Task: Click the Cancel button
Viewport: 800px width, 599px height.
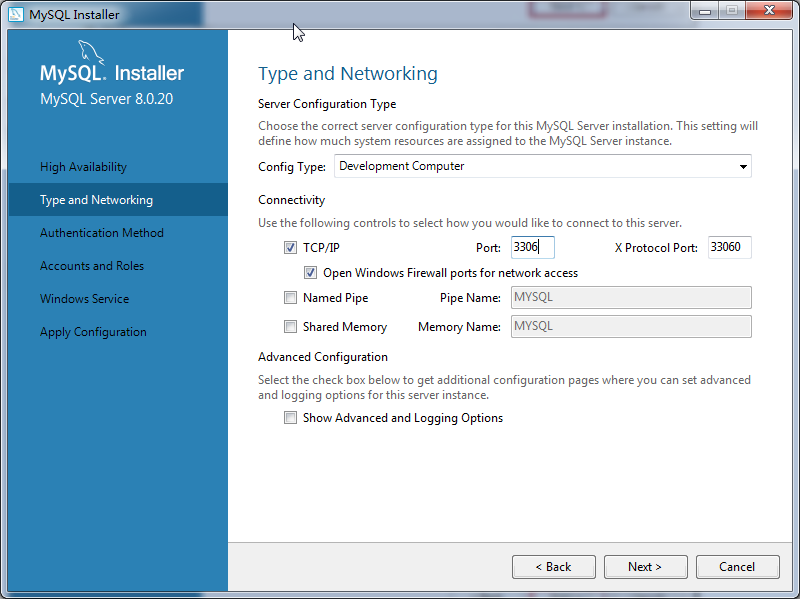Action: 737,566
